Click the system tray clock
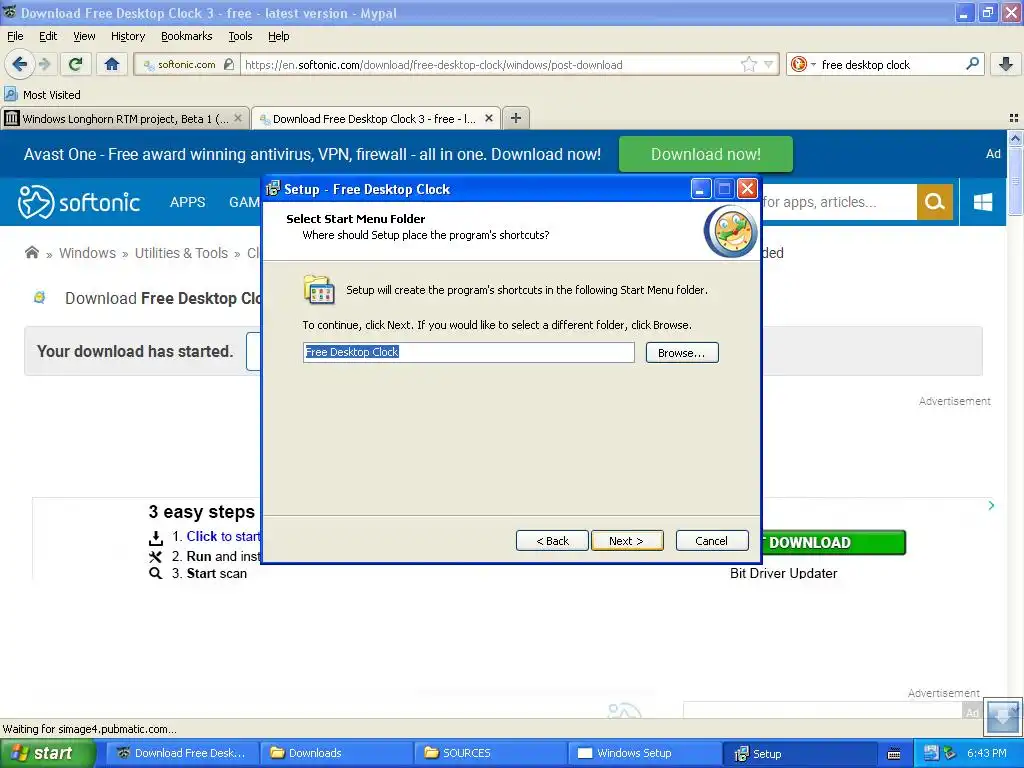The height and width of the screenshot is (768, 1024). pos(987,753)
